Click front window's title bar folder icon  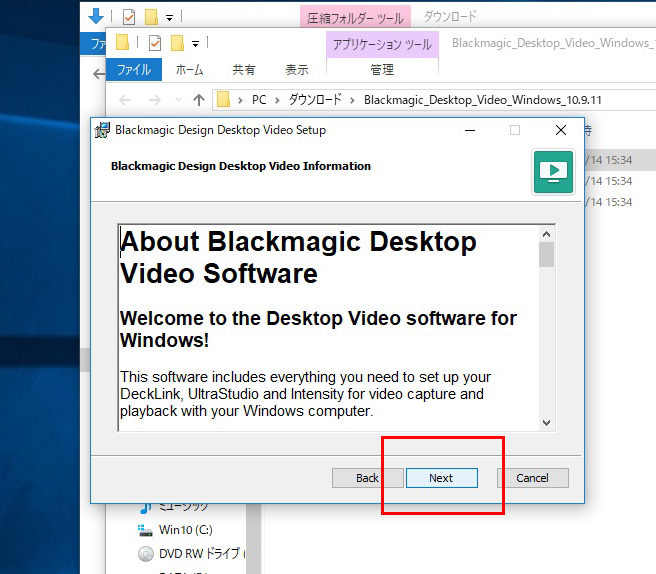(122, 42)
